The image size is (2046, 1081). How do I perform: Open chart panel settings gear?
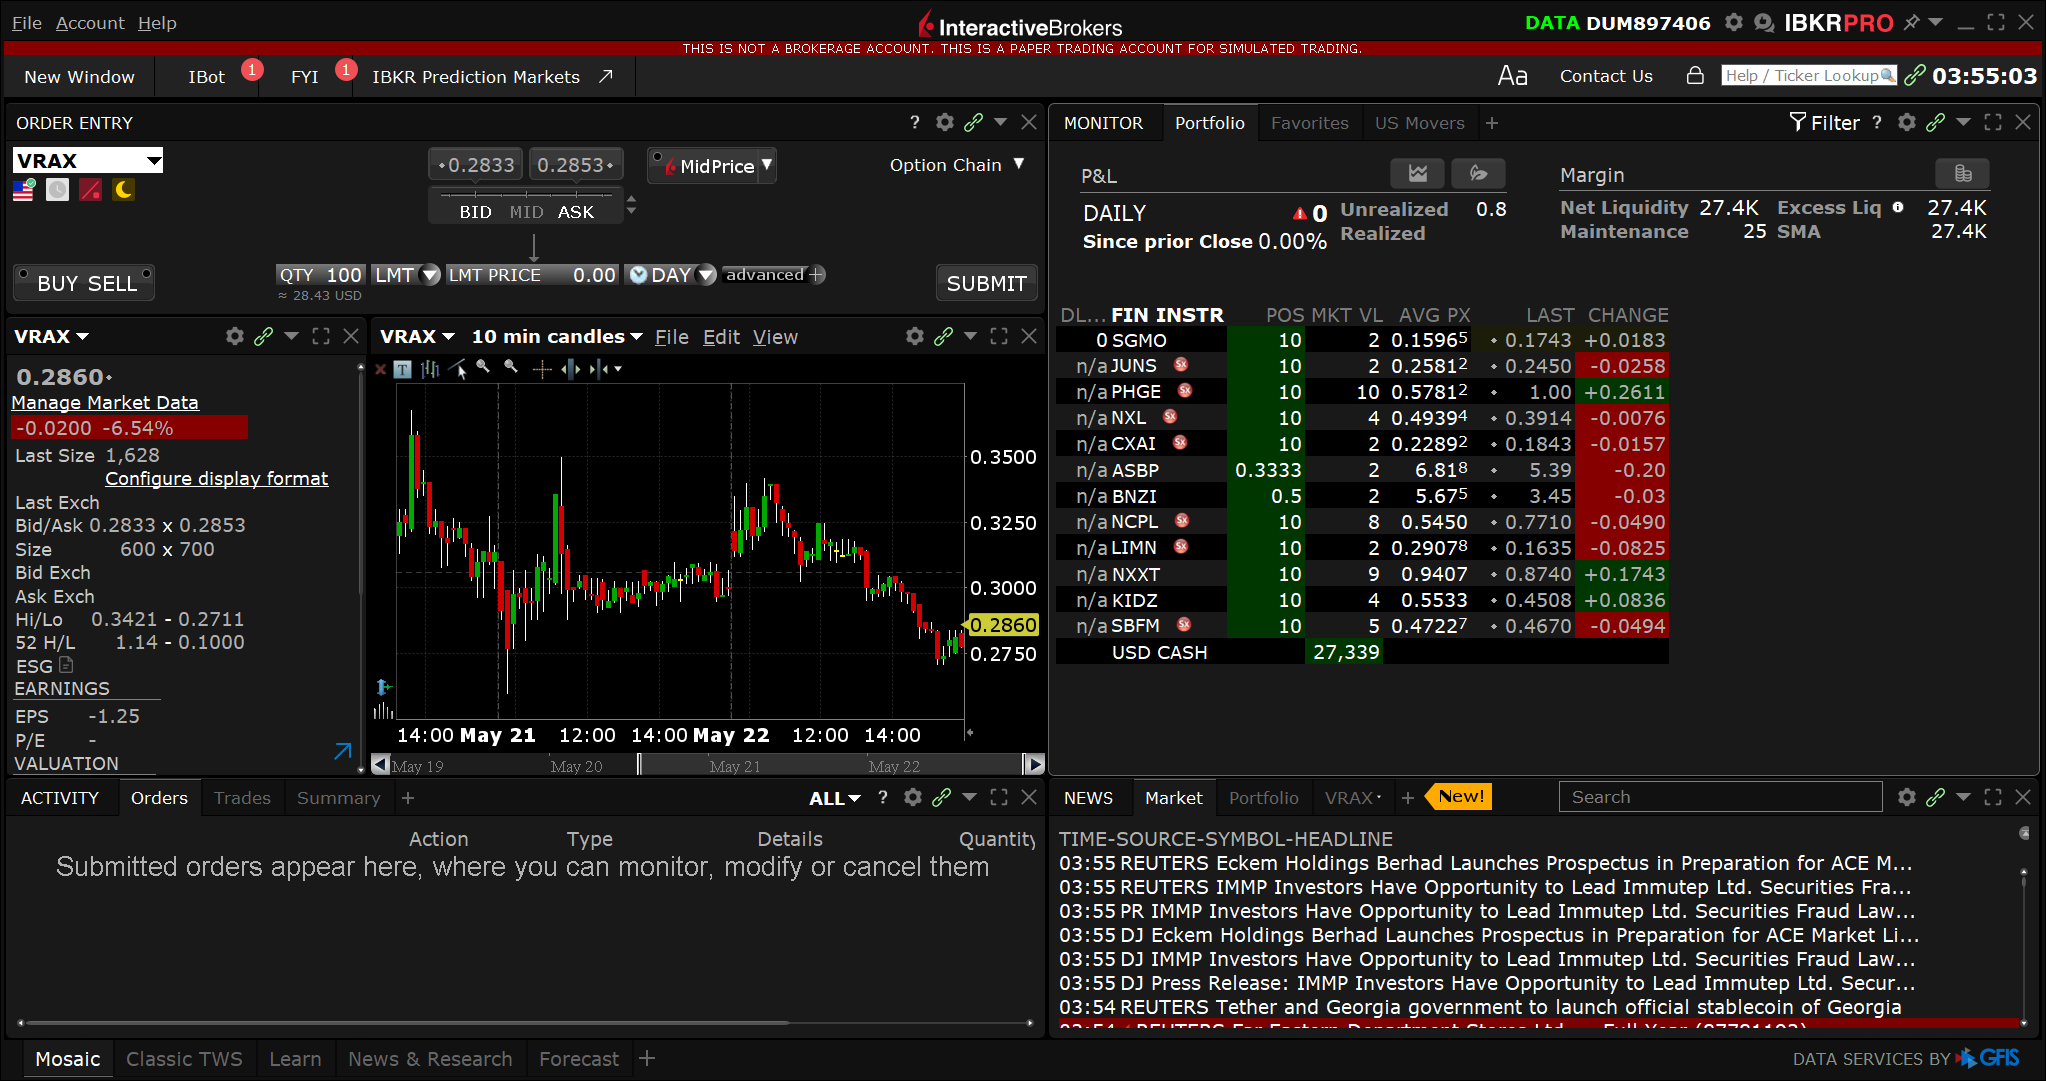[x=914, y=336]
